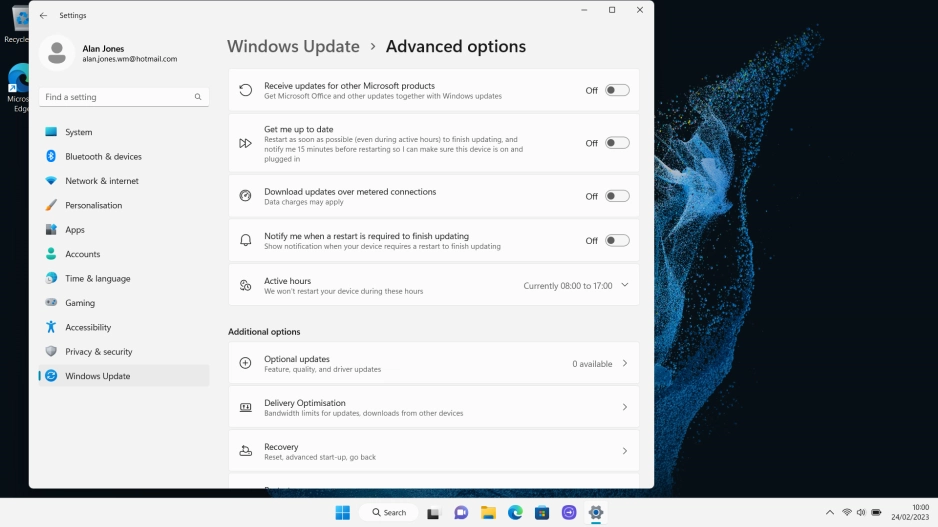The height and width of the screenshot is (527, 938).
Task: Click the taskbar Search box
Action: pyautogui.click(x=389, y=513)
